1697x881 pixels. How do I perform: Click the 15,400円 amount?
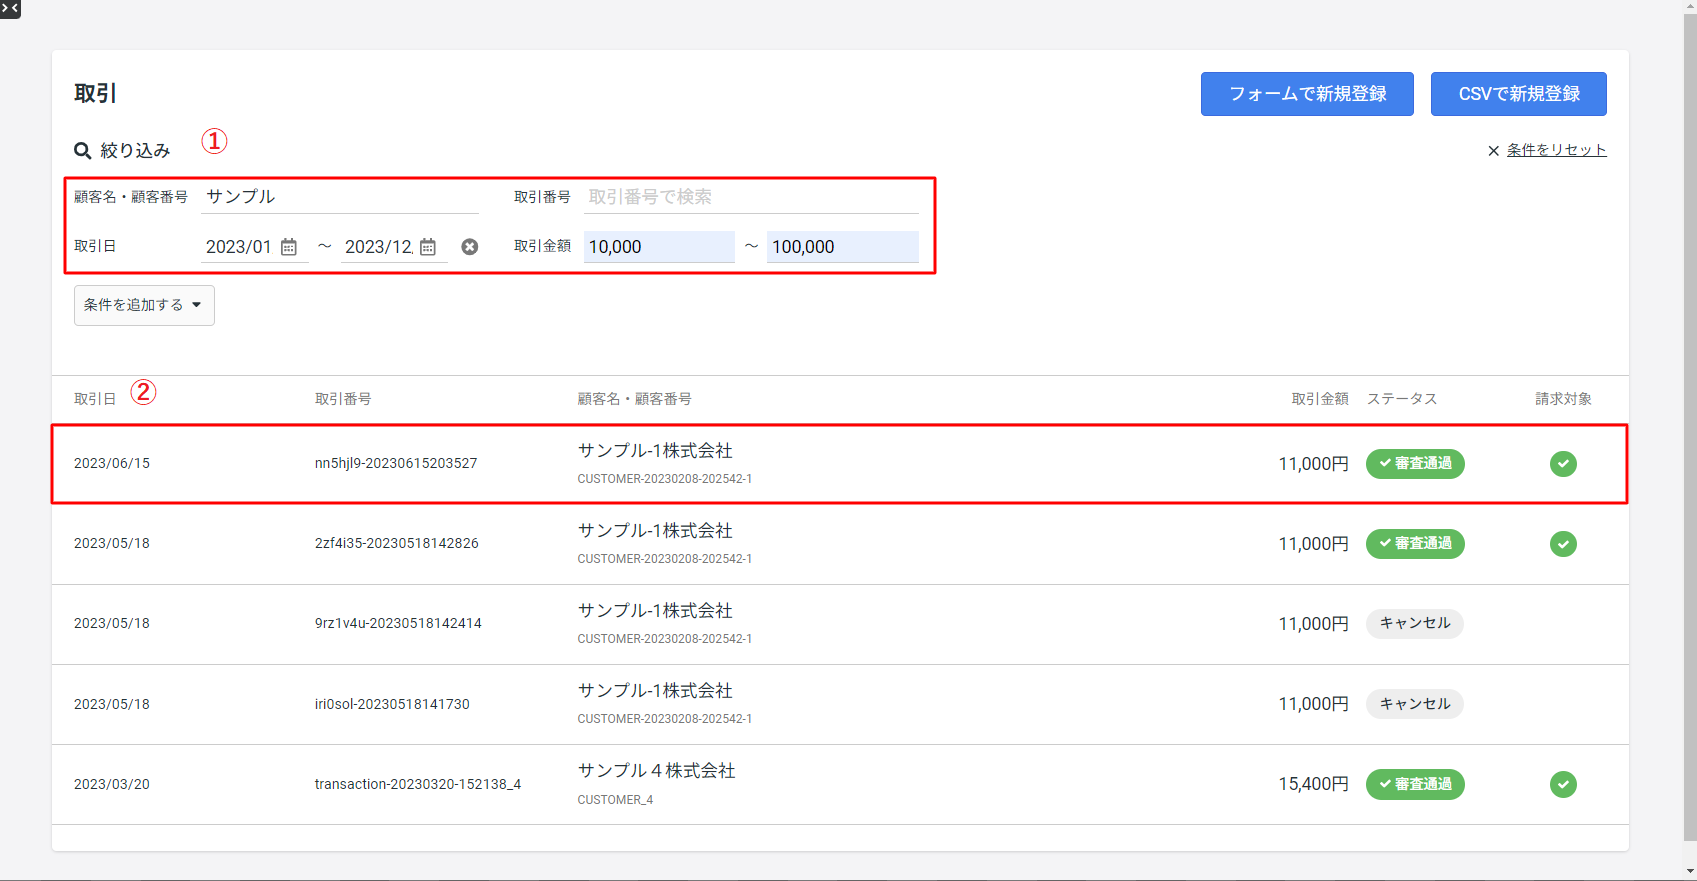pos(1313,784)
